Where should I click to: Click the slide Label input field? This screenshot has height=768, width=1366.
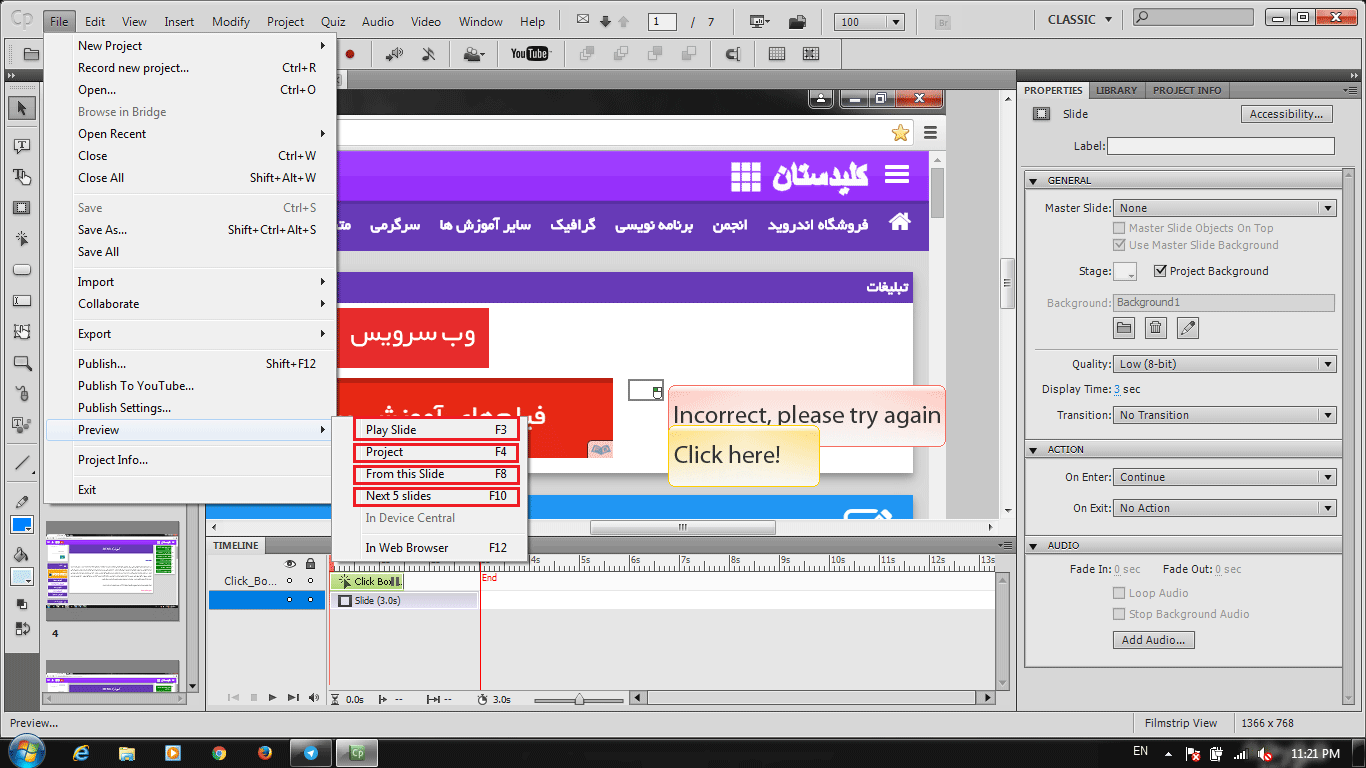click(x=1221, y=146)
